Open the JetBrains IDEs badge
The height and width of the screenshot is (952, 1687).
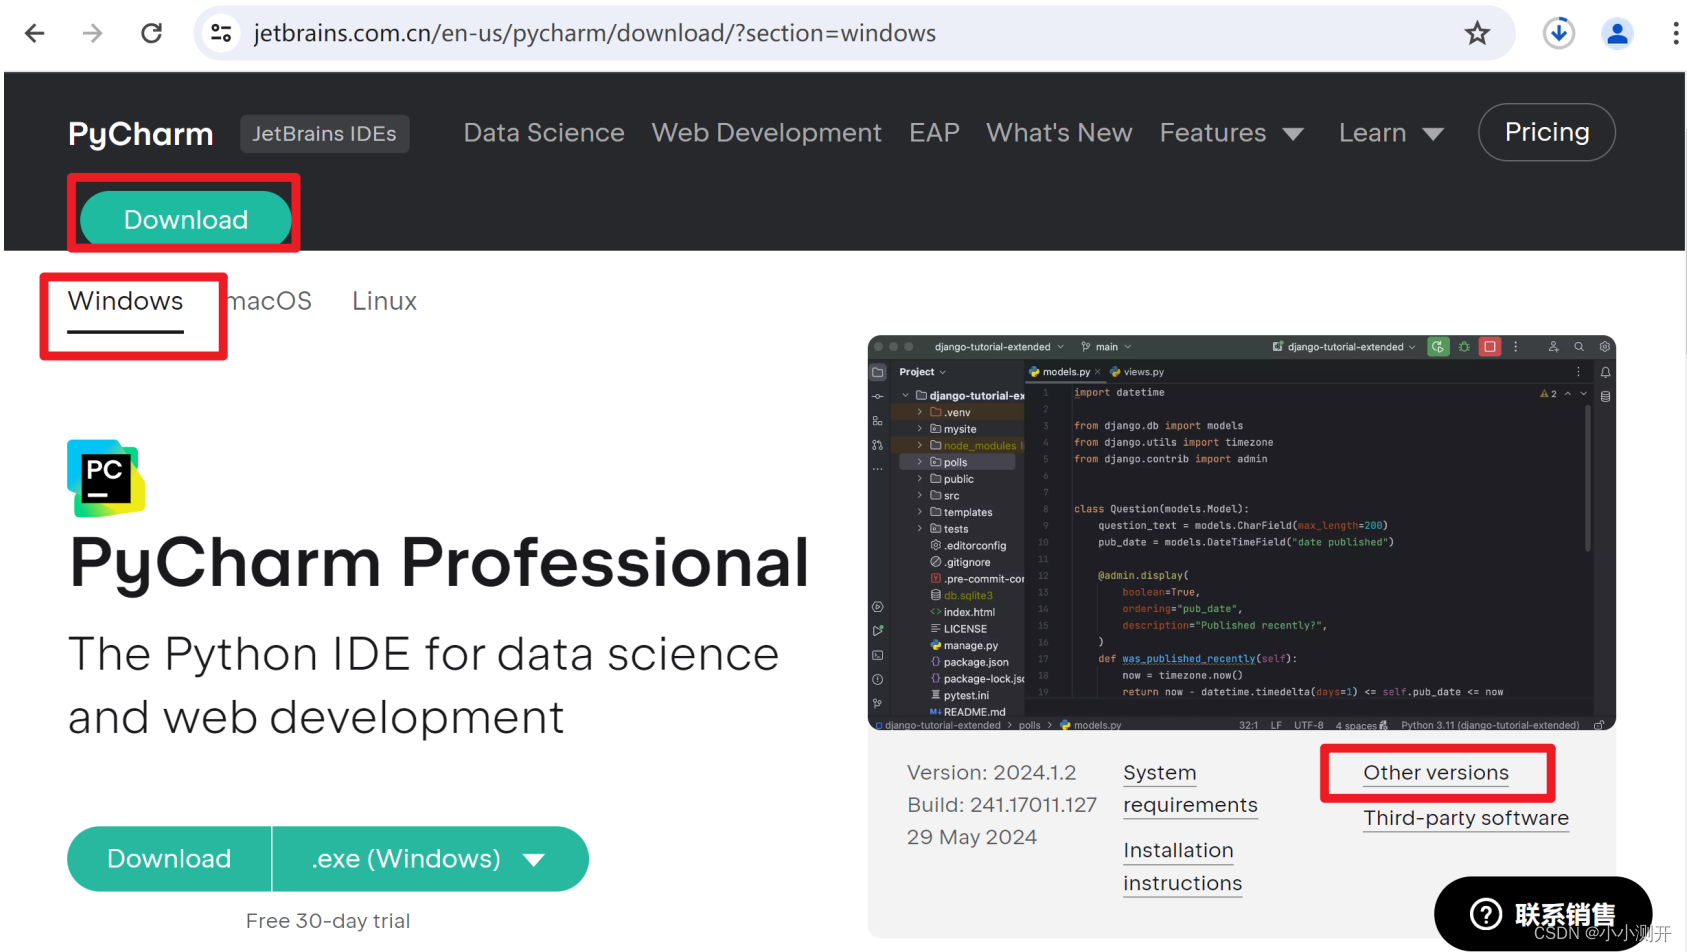click(x=324, y=133)
